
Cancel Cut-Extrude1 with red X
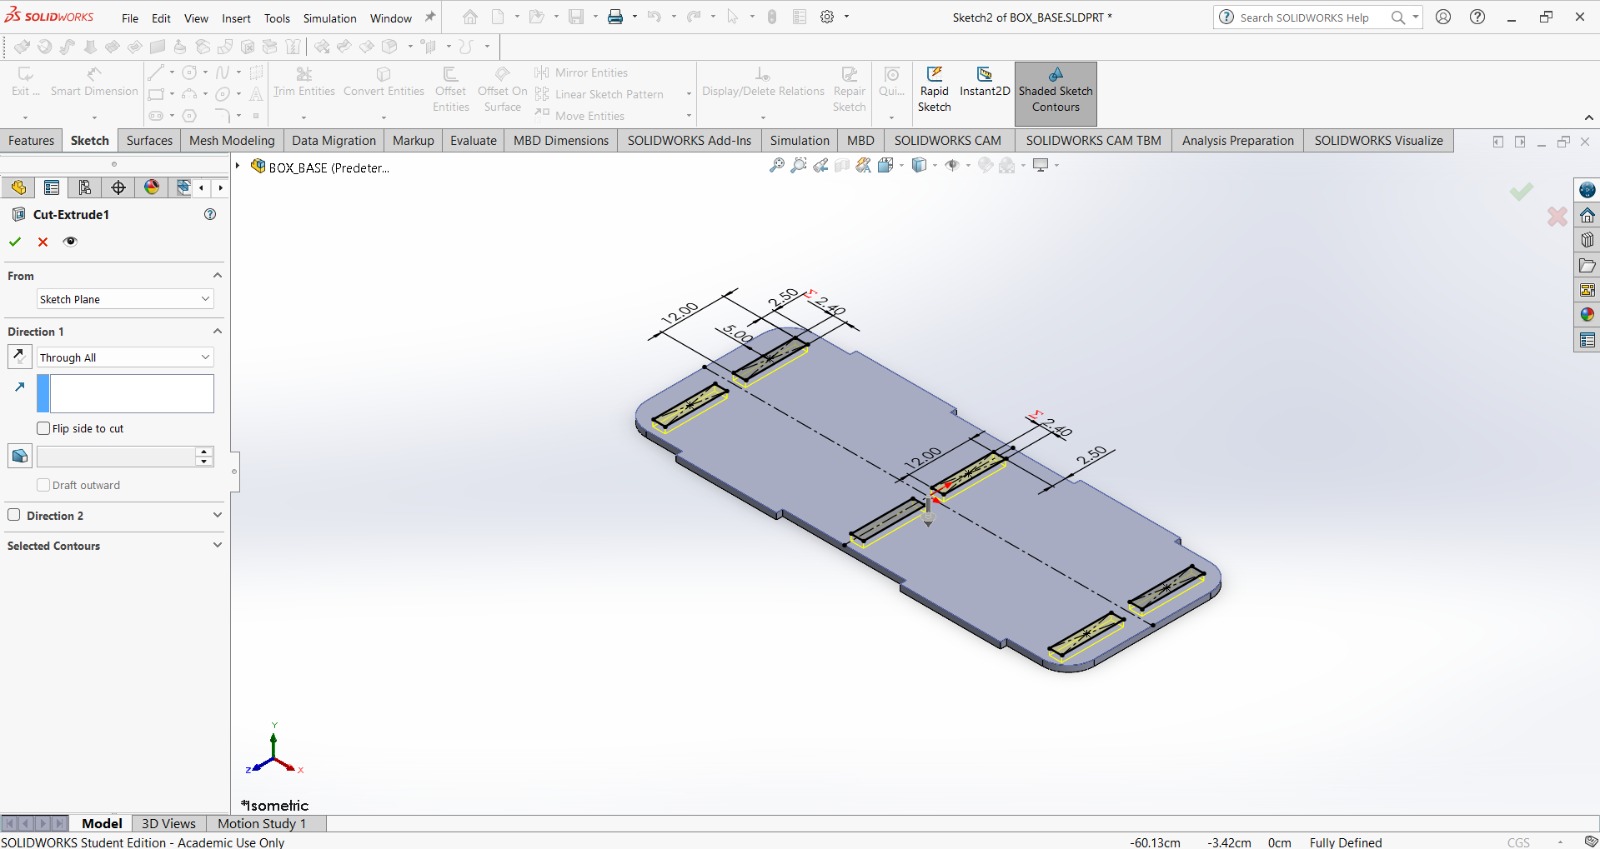pos(43,242)
